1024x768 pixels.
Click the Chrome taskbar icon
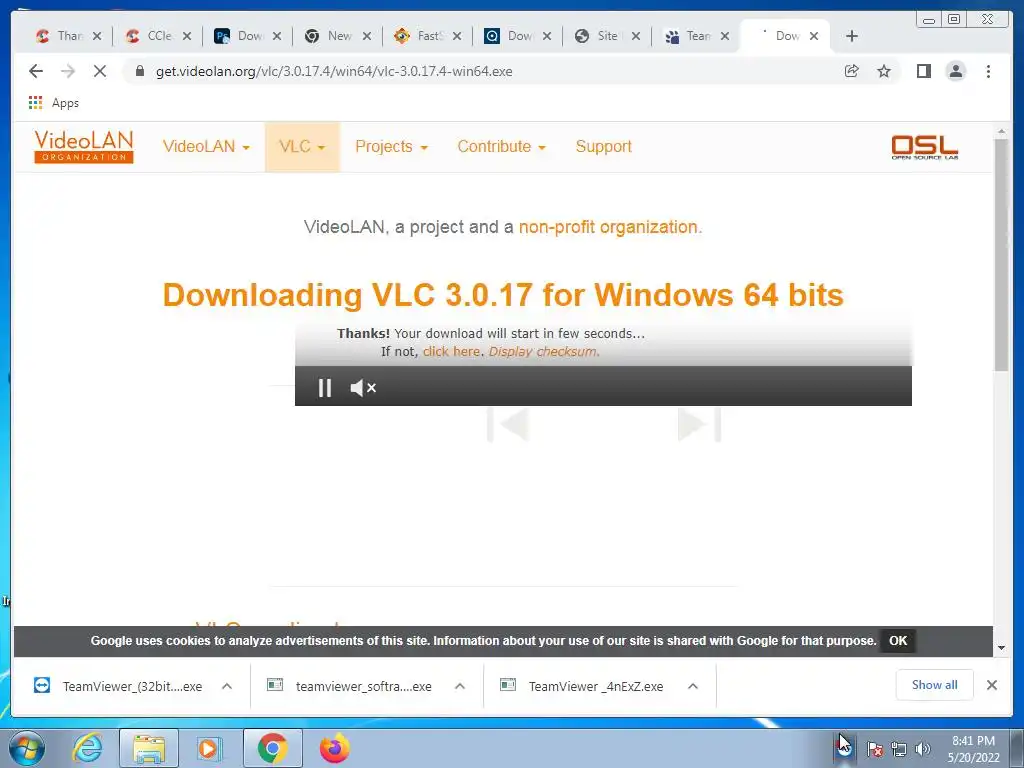272,748
